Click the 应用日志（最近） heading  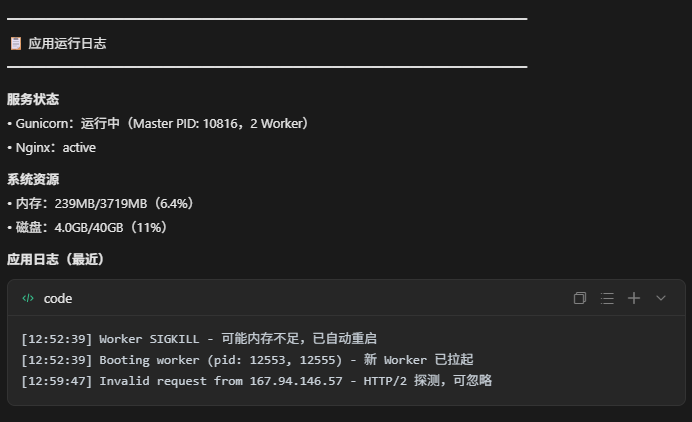[55, 259]
